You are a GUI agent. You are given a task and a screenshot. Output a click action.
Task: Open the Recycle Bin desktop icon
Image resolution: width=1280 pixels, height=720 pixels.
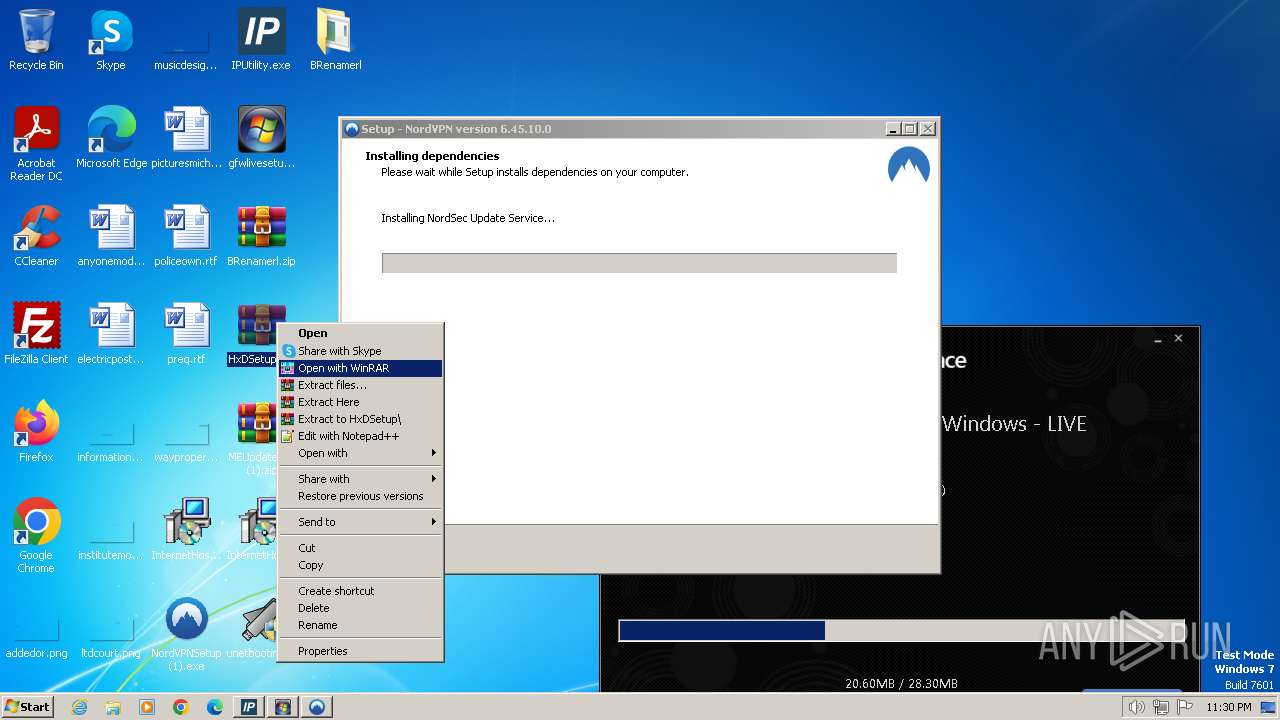point(36,40)
